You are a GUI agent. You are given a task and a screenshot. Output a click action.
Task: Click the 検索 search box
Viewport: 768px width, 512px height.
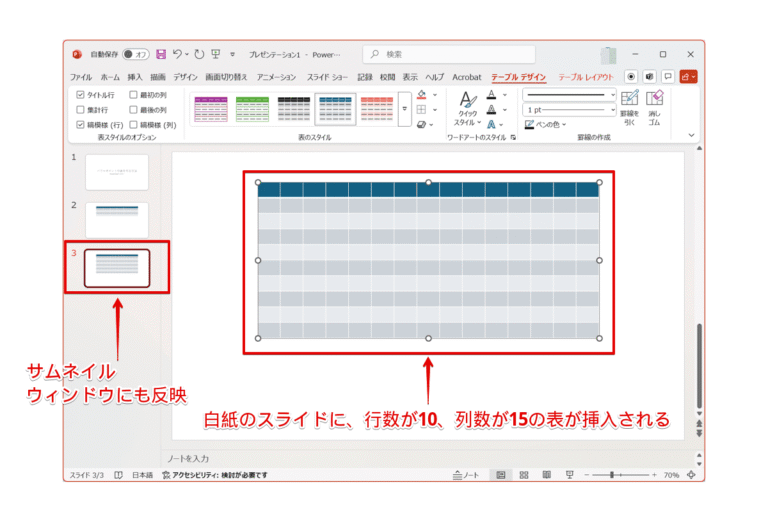coord(449,54)
